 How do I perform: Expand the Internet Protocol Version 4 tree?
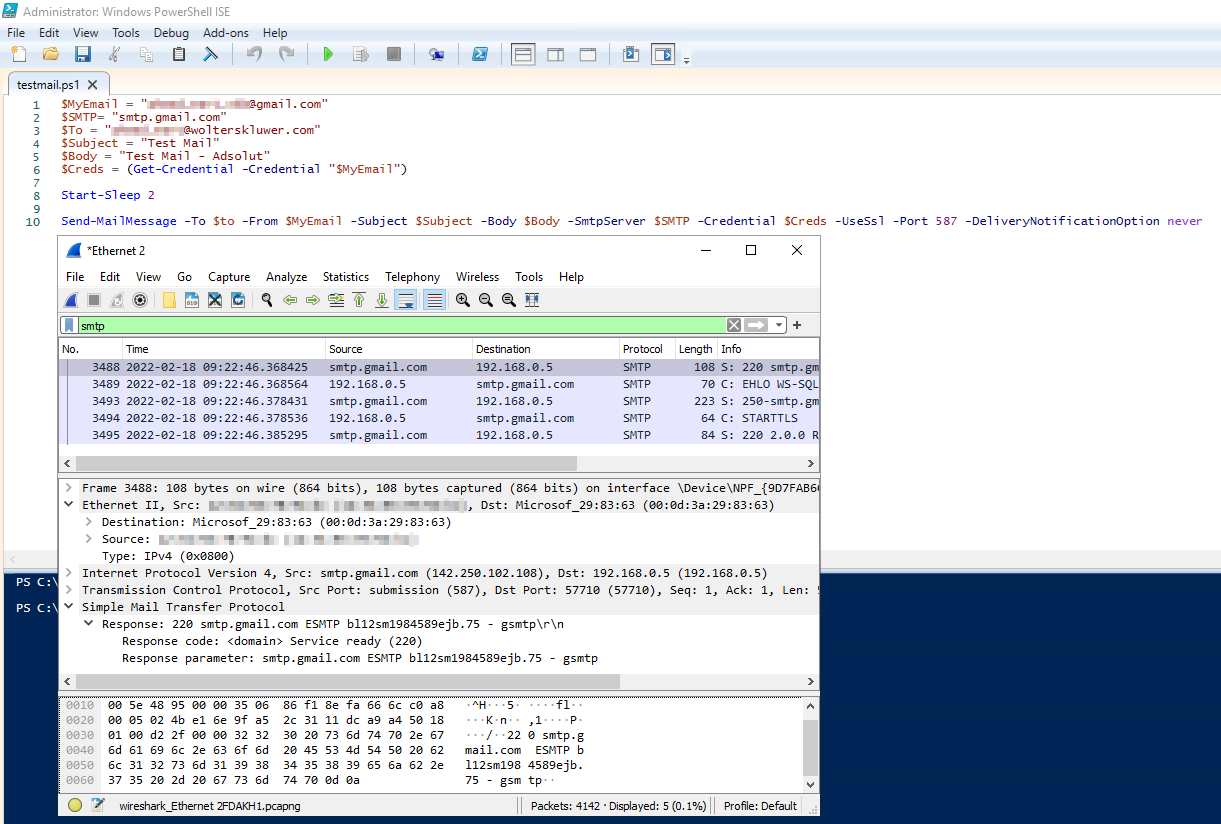click(x=68, y=573)
